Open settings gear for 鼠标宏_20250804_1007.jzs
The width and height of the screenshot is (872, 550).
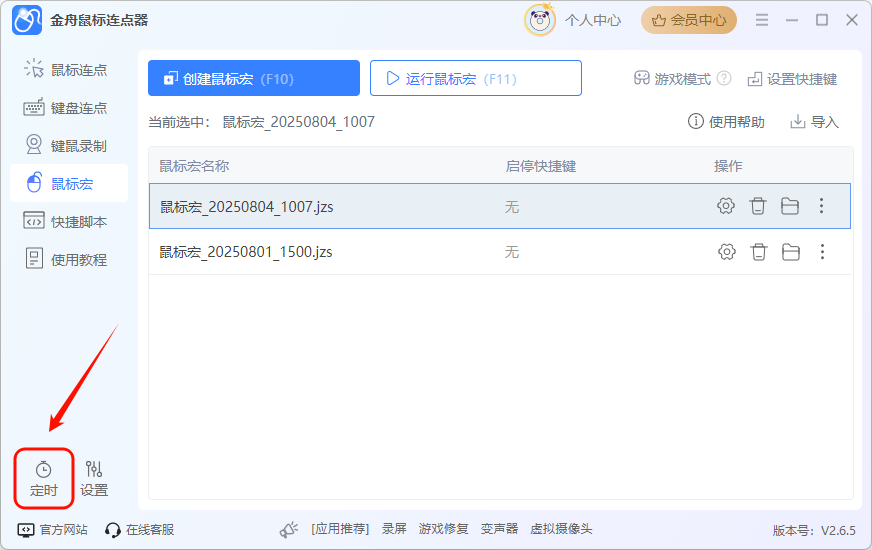[725, 206]
